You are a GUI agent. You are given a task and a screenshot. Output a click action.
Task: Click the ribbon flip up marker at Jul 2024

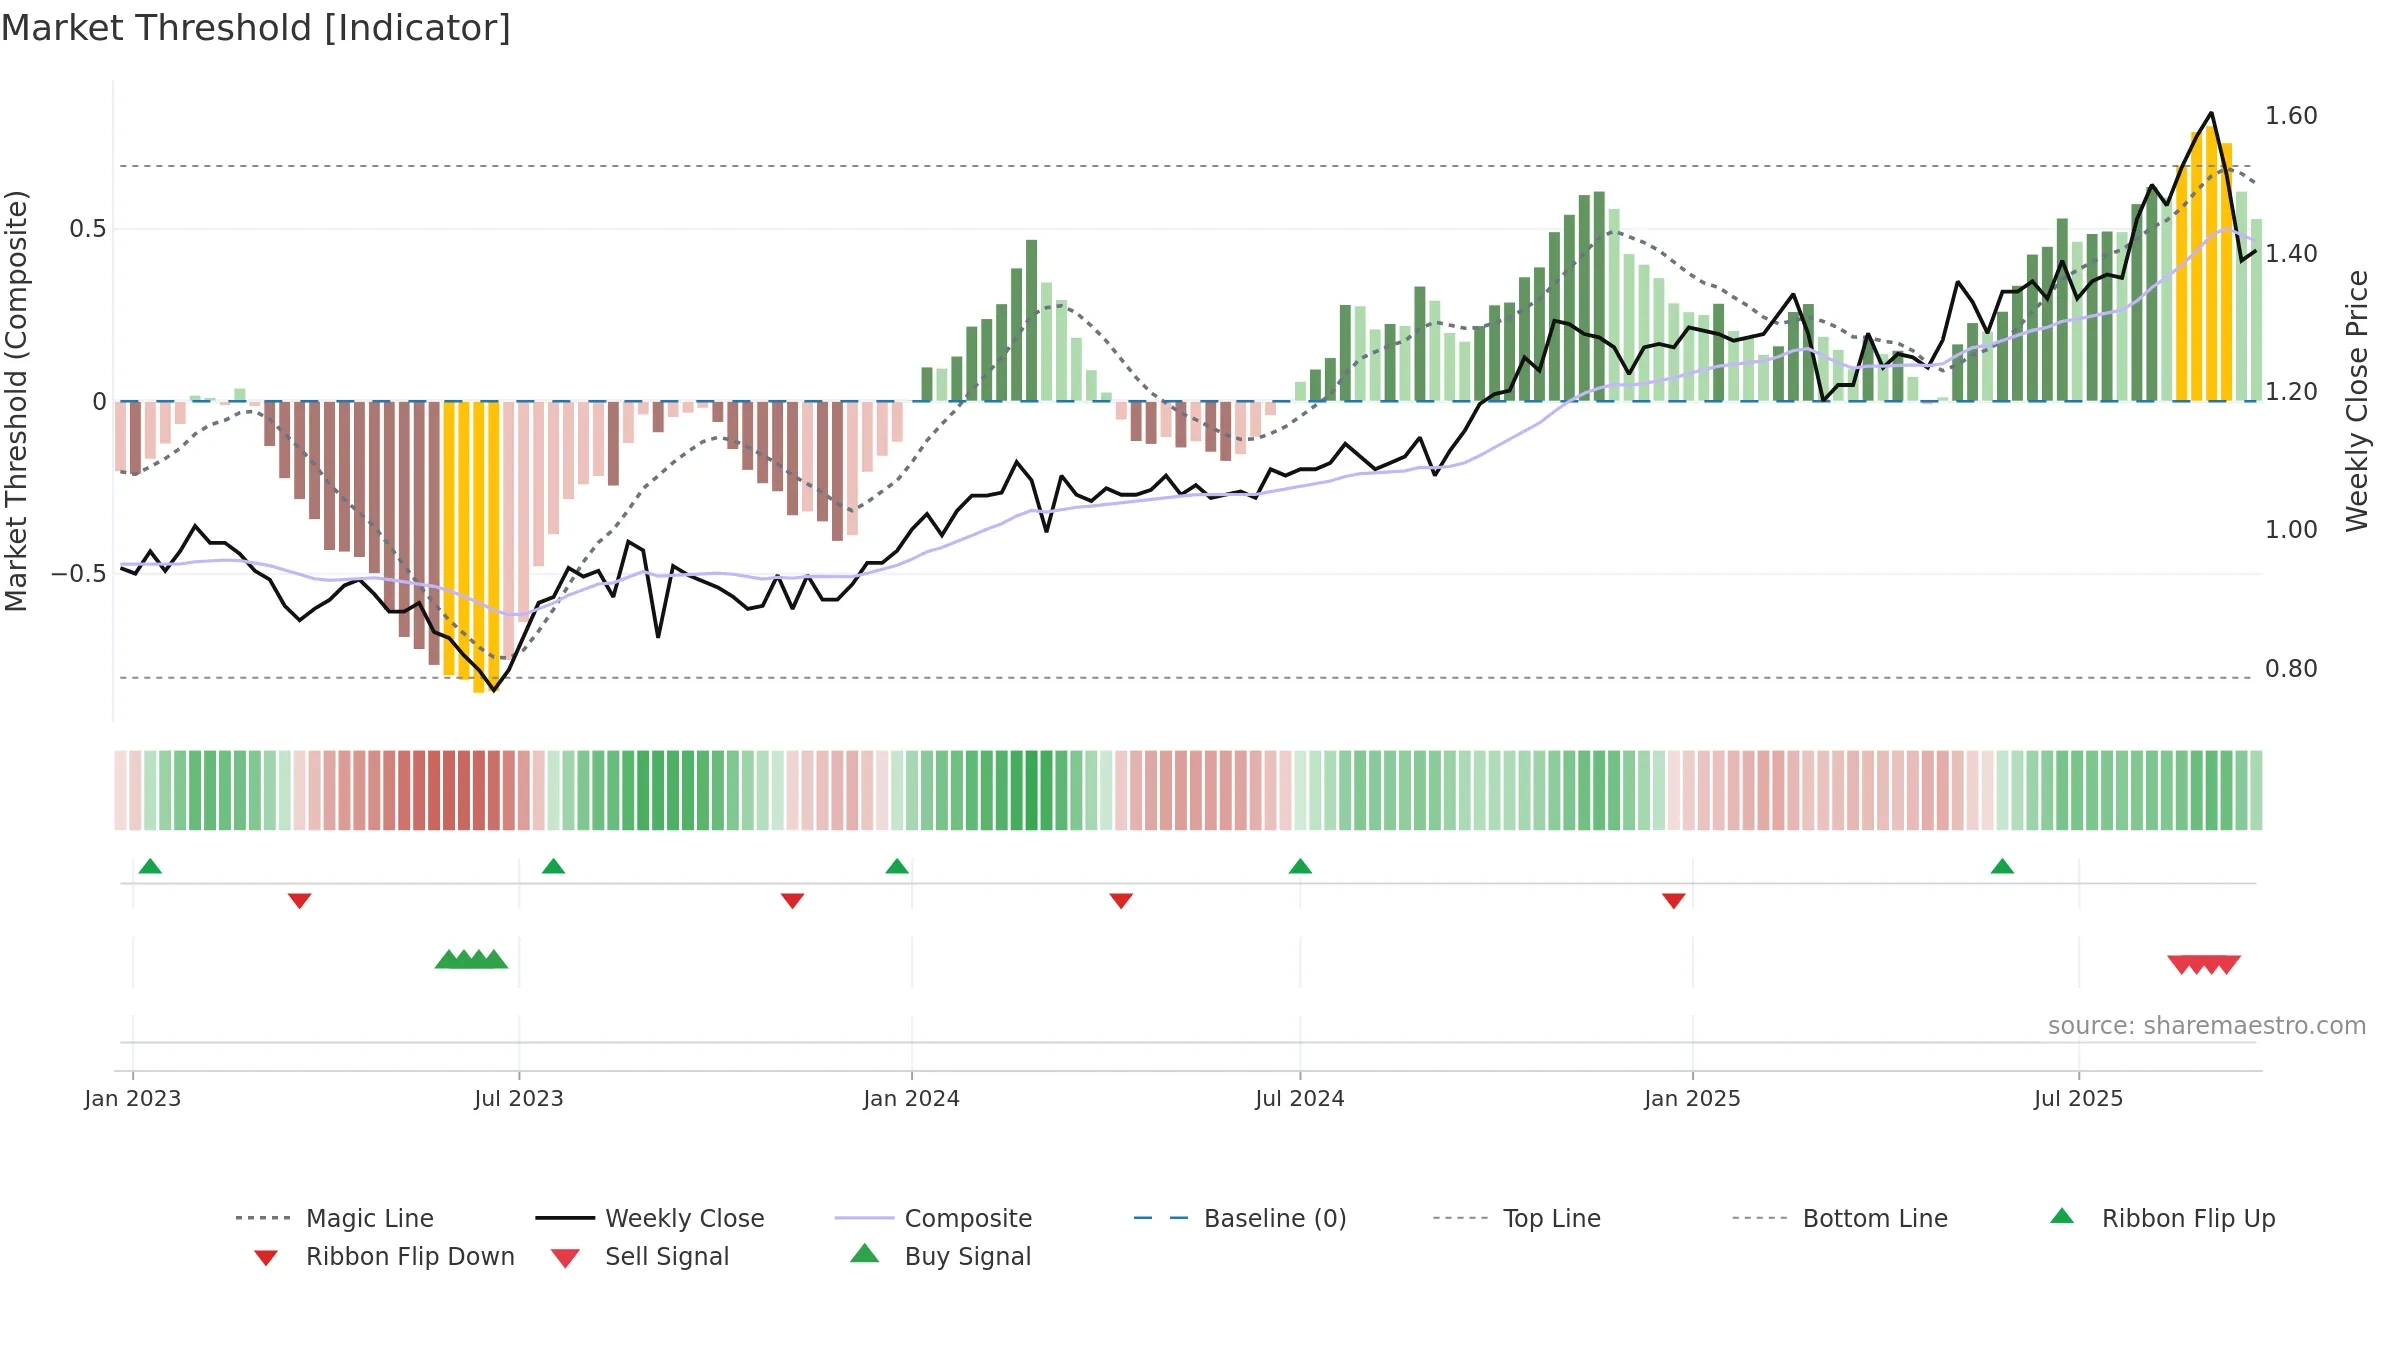tap(1300, 866)
